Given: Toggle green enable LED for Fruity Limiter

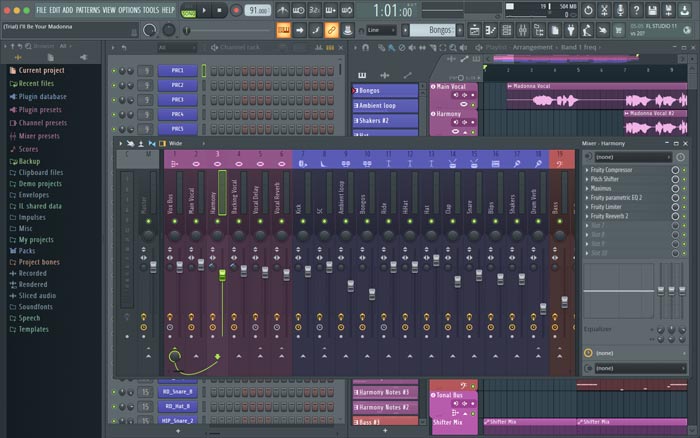Looking at the screenshot, I should [x=684, y=207].
